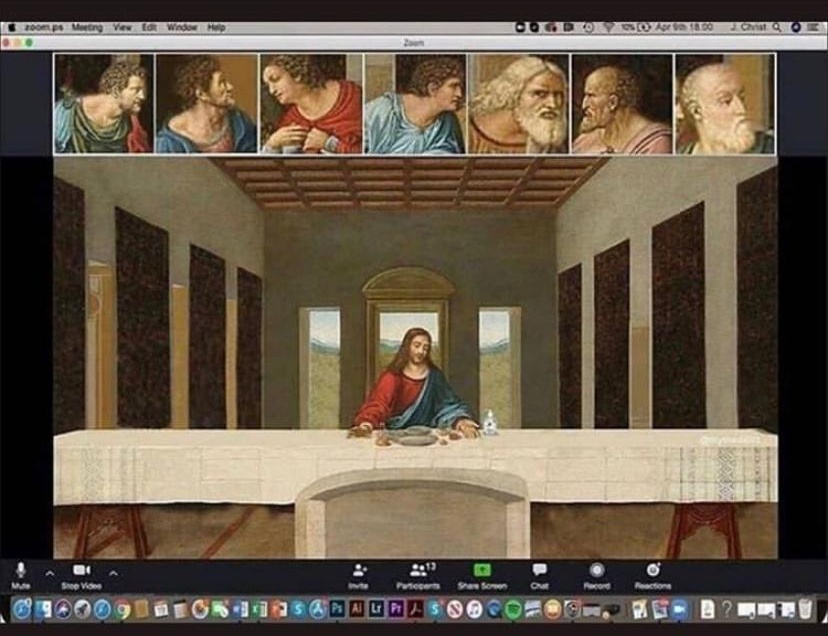Open the Reactions picker
Viewport: 828px width, 636px height.
coord(653,576)
